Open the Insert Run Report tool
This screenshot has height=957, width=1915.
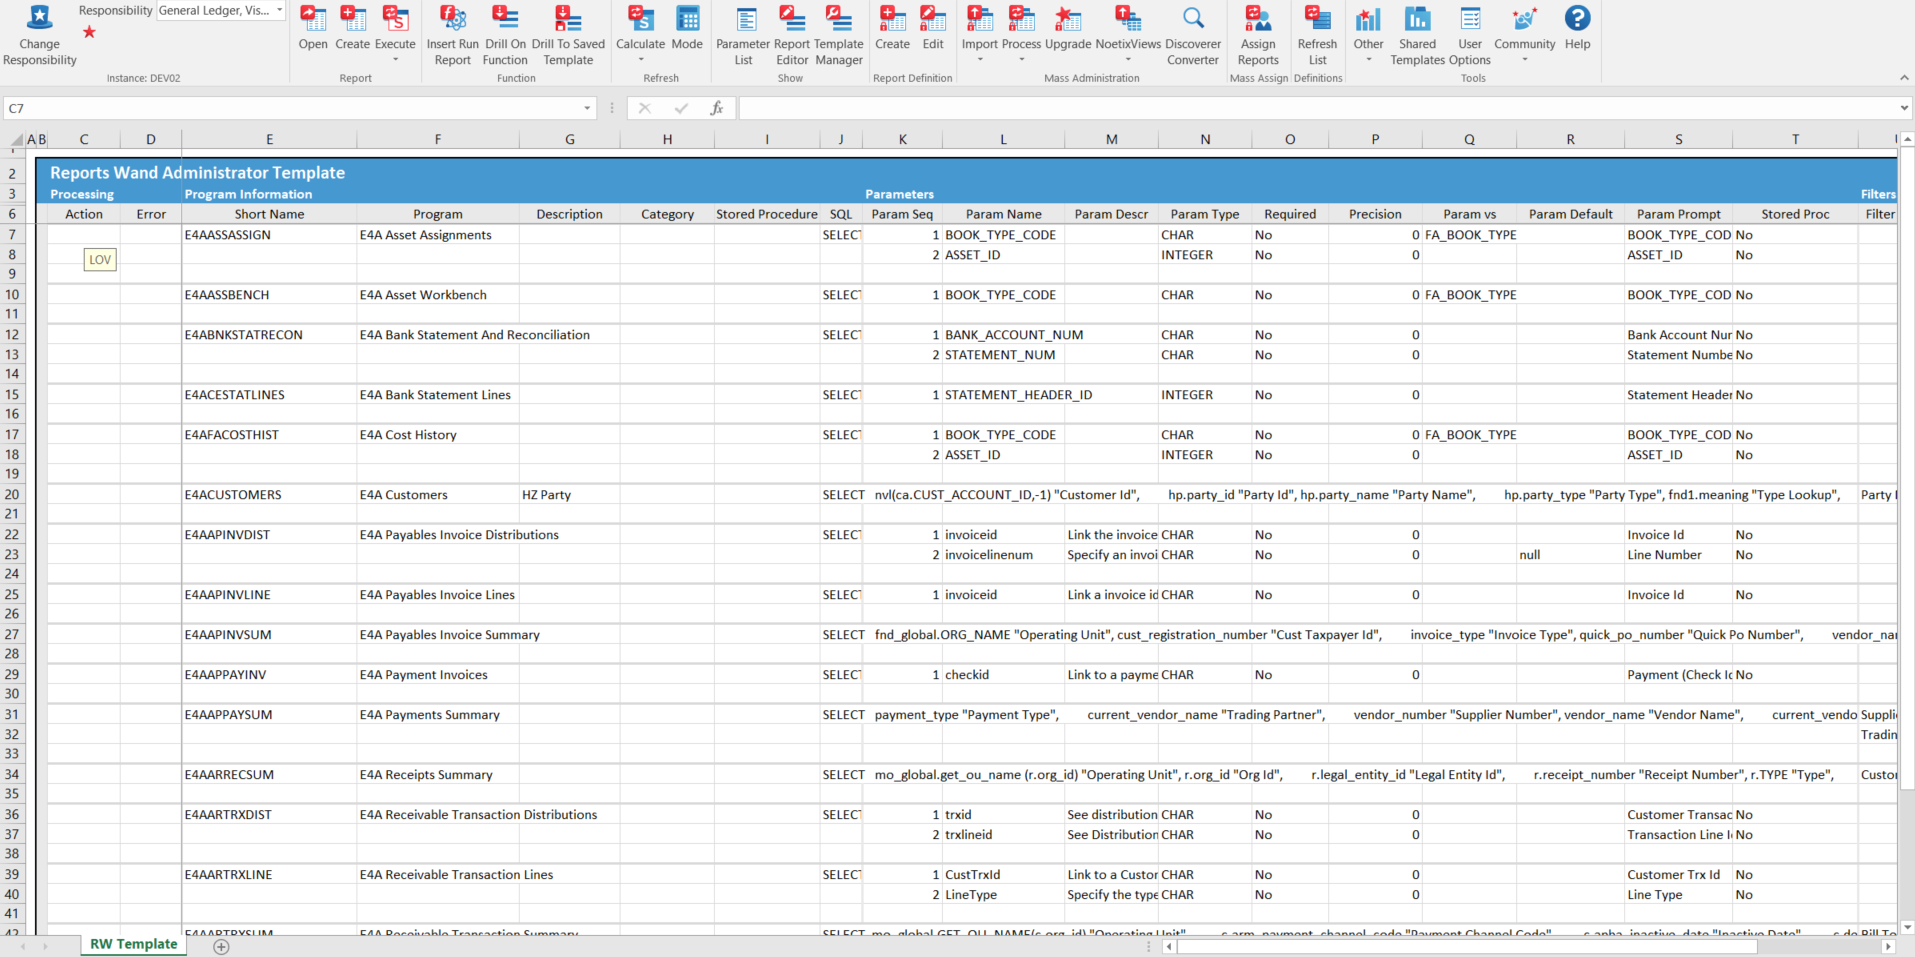(452, 35)
